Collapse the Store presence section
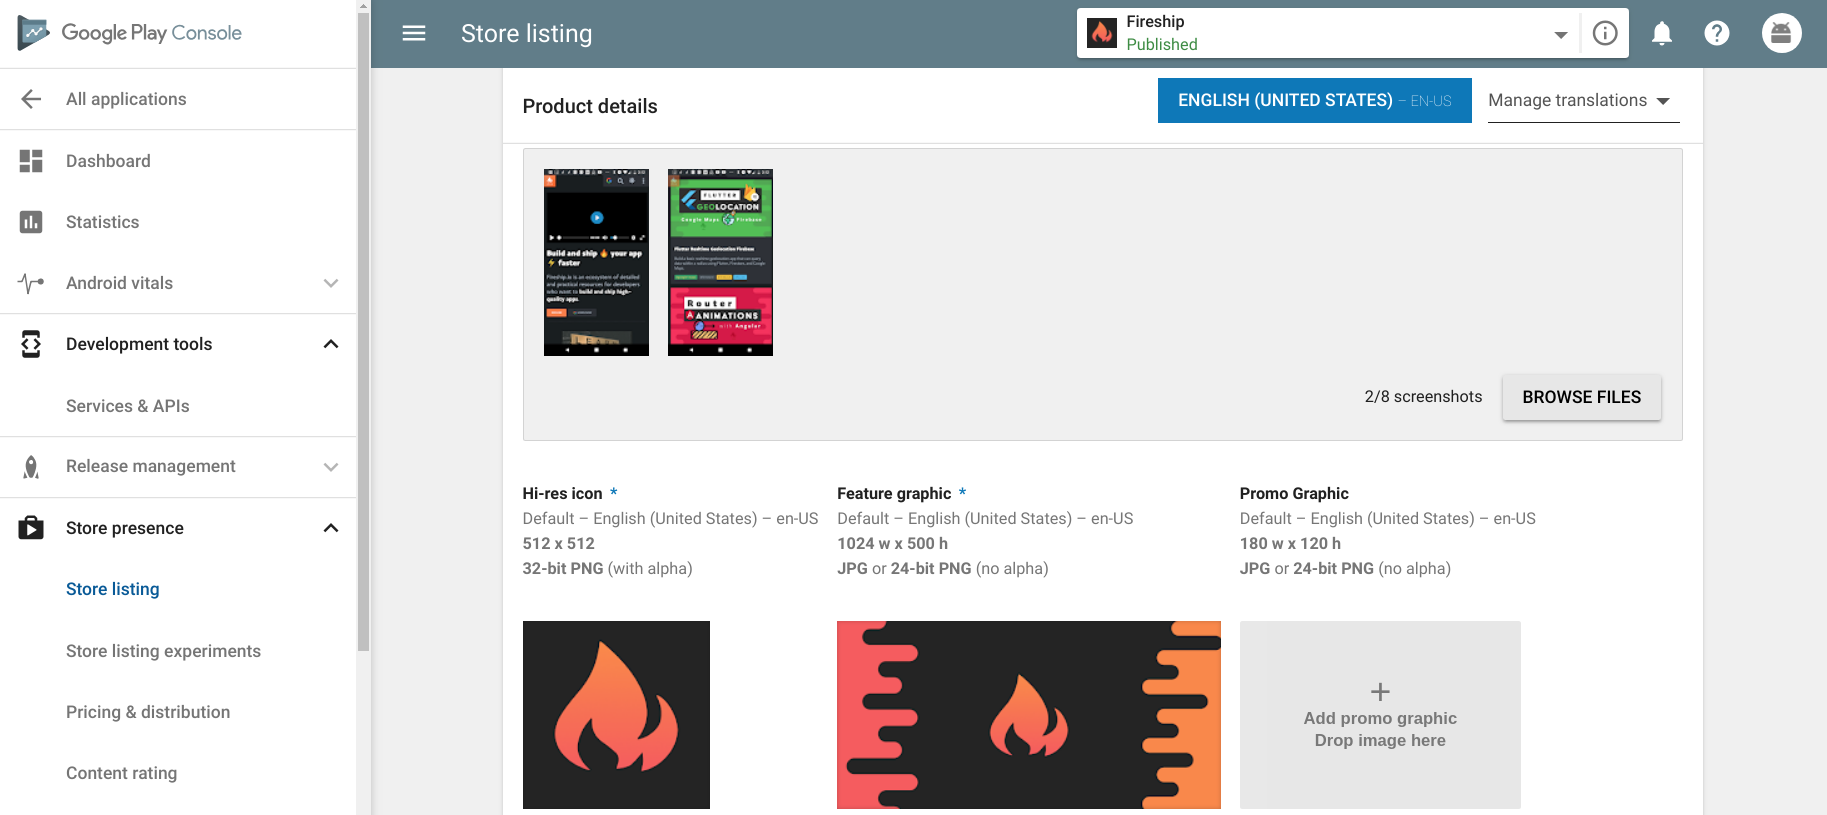Screen dimensions: 1827x815 (x=331, y=528)
